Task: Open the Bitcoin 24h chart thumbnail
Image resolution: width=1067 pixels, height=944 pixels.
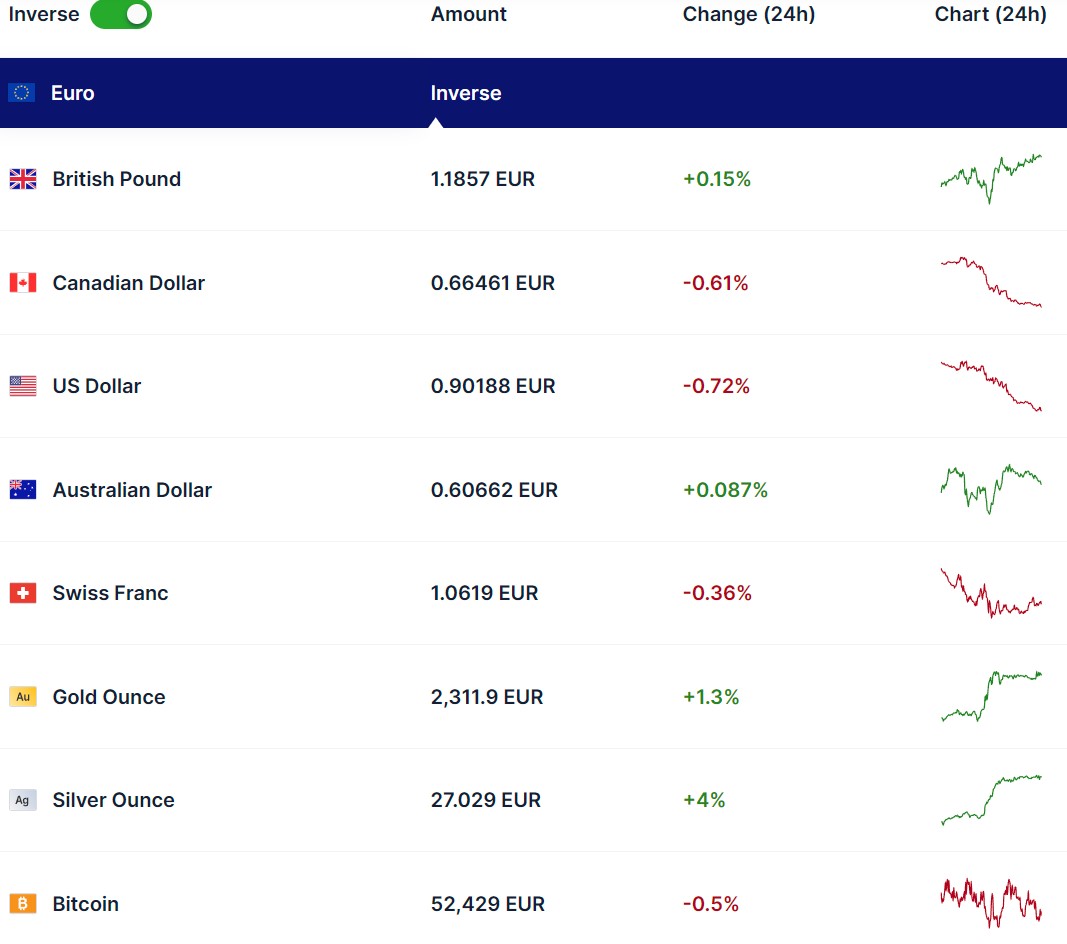Action: pos(990,903)
